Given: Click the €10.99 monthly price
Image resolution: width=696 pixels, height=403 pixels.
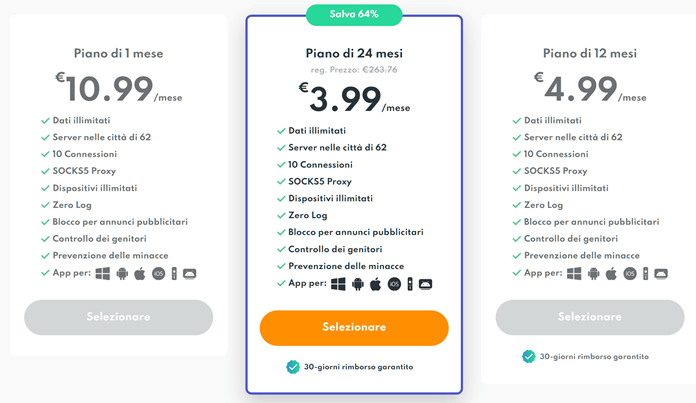Looking at the screenshot, I should tap(108, 89).
